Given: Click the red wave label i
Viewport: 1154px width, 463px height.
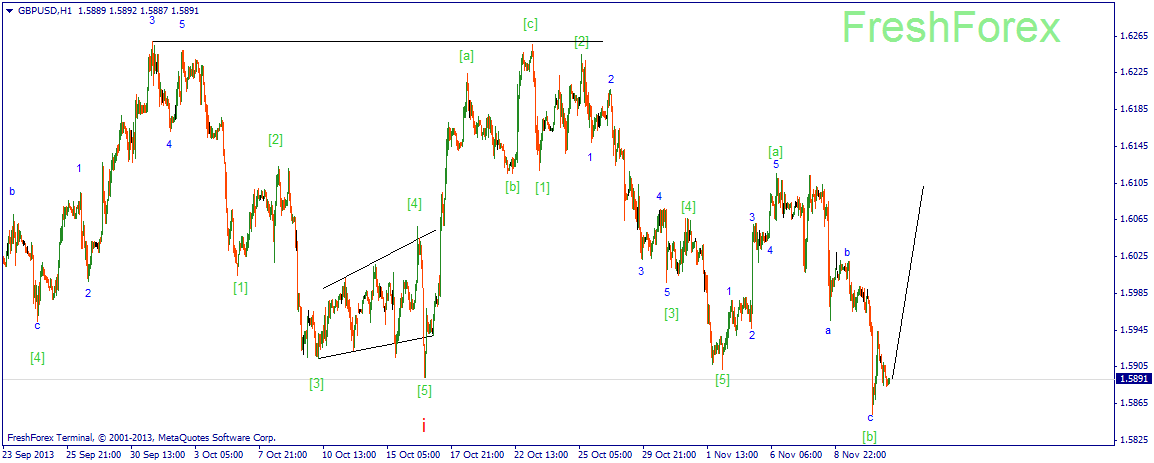Looking at the screenshot, I should click(x=424, y=425).
